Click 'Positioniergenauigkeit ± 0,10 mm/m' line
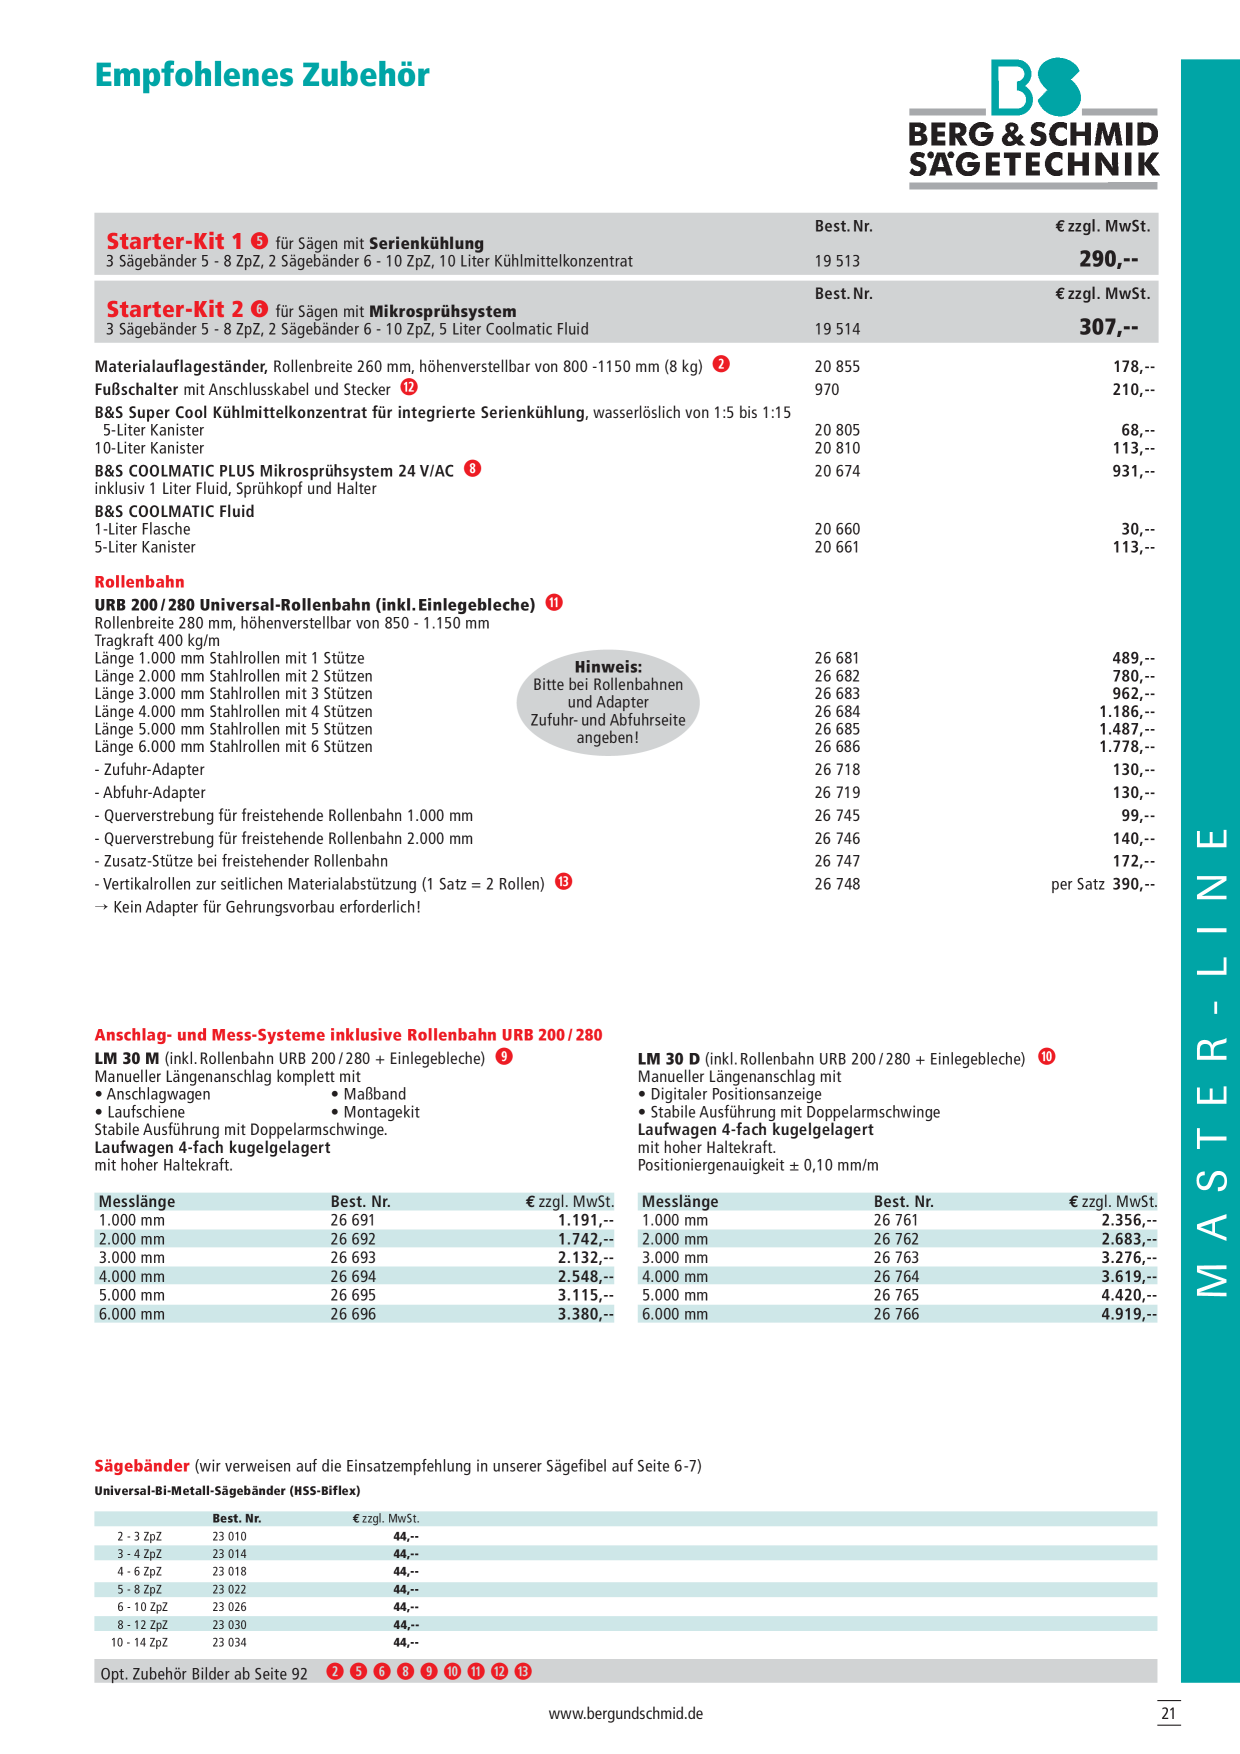The width and height of the screenshot is (1240, 1754). [x=758, y=1165]
